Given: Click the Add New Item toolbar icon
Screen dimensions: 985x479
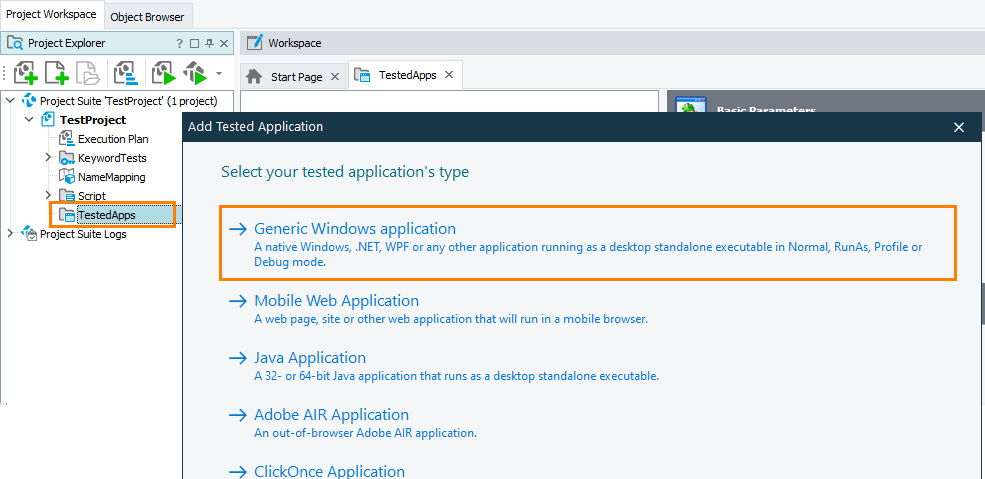Looking at the screenshot, I should 57,74.
